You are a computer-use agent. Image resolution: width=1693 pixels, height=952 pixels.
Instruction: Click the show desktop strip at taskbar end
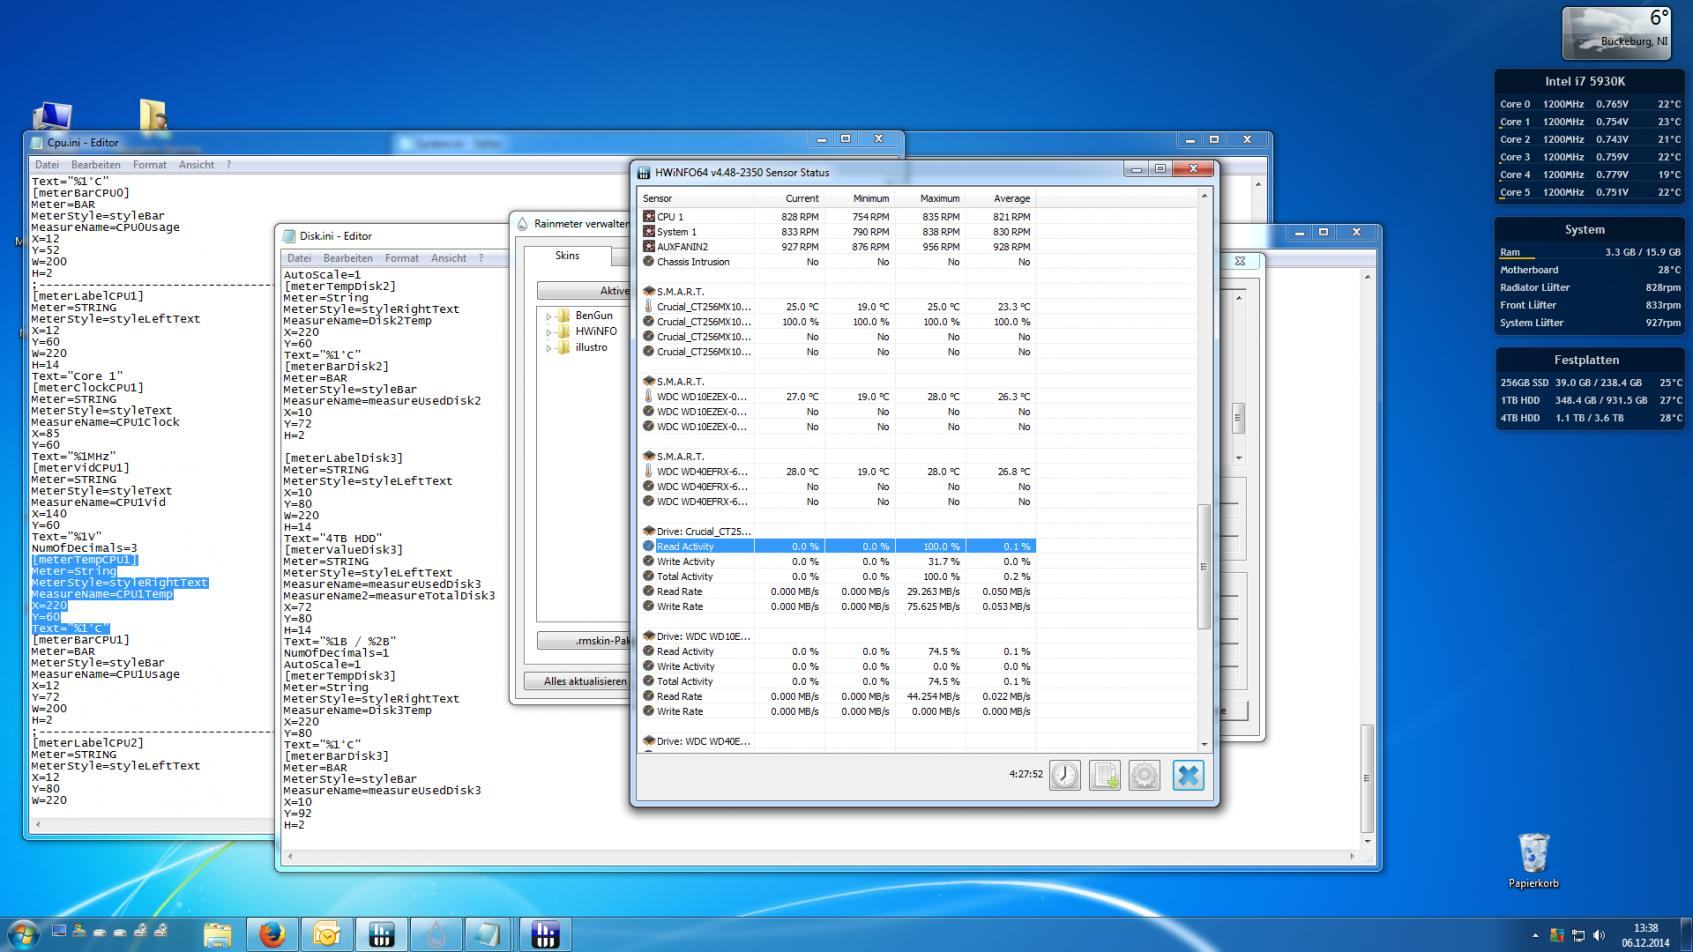(1686, 934)
